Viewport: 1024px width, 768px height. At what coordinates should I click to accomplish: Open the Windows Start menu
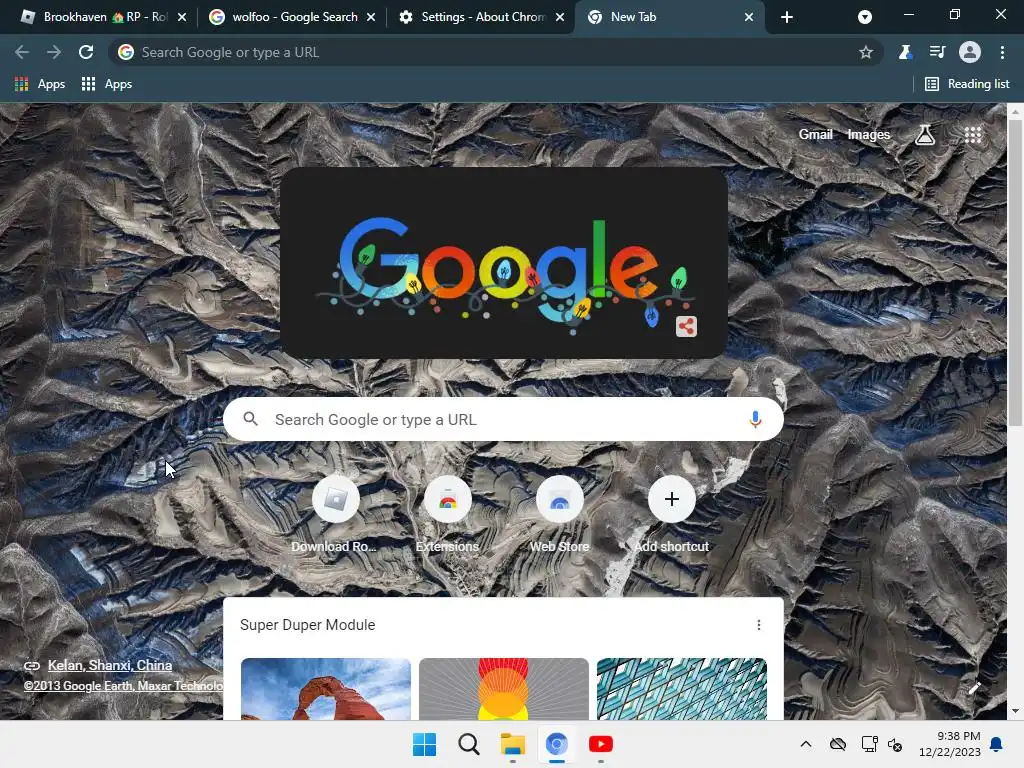tap(424, 744)
